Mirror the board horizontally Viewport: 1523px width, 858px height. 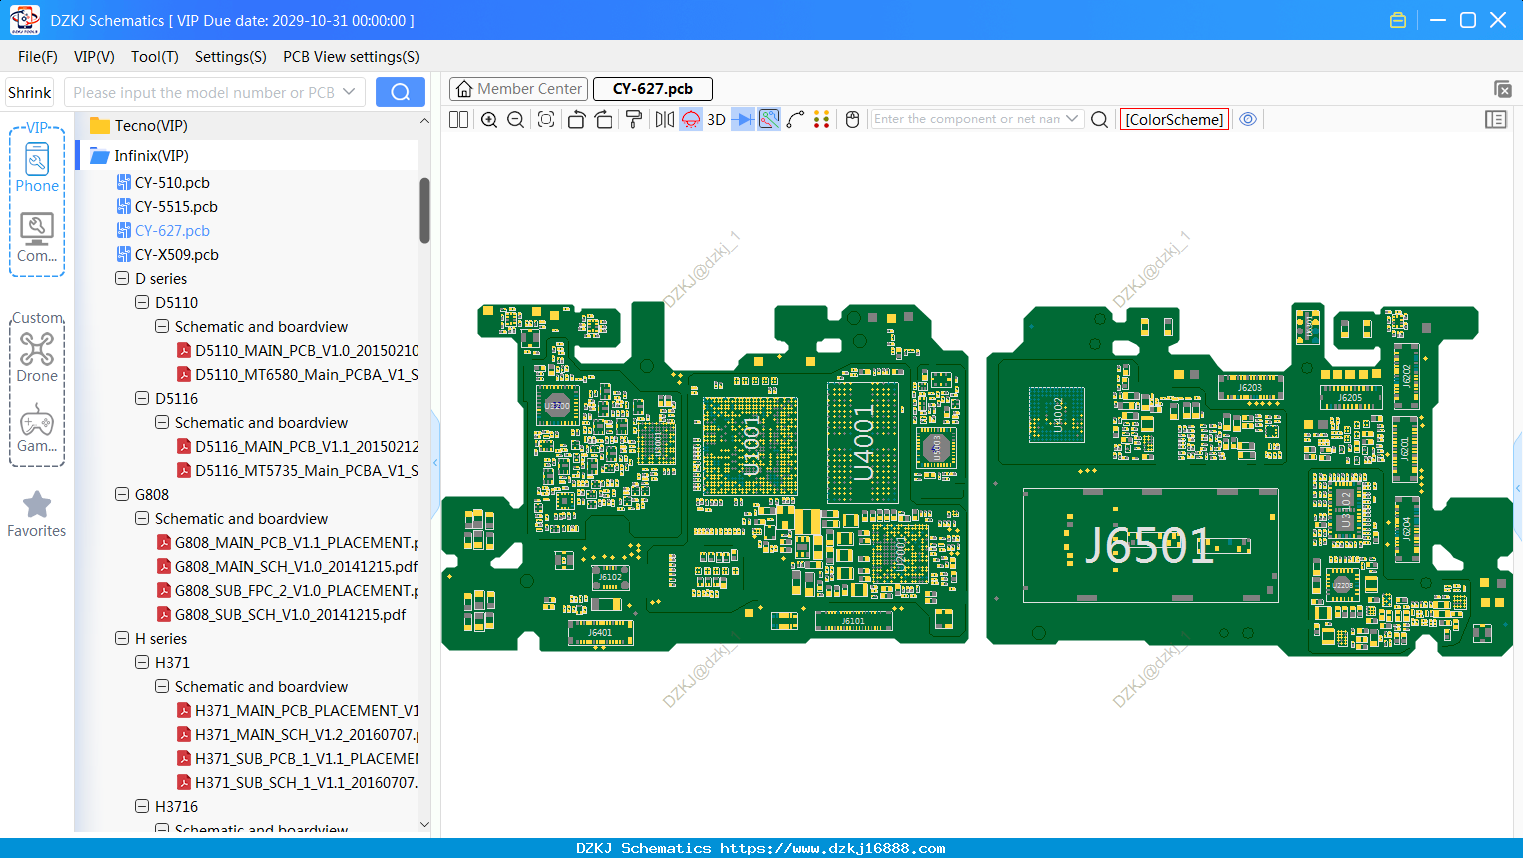tap(665, 119)
